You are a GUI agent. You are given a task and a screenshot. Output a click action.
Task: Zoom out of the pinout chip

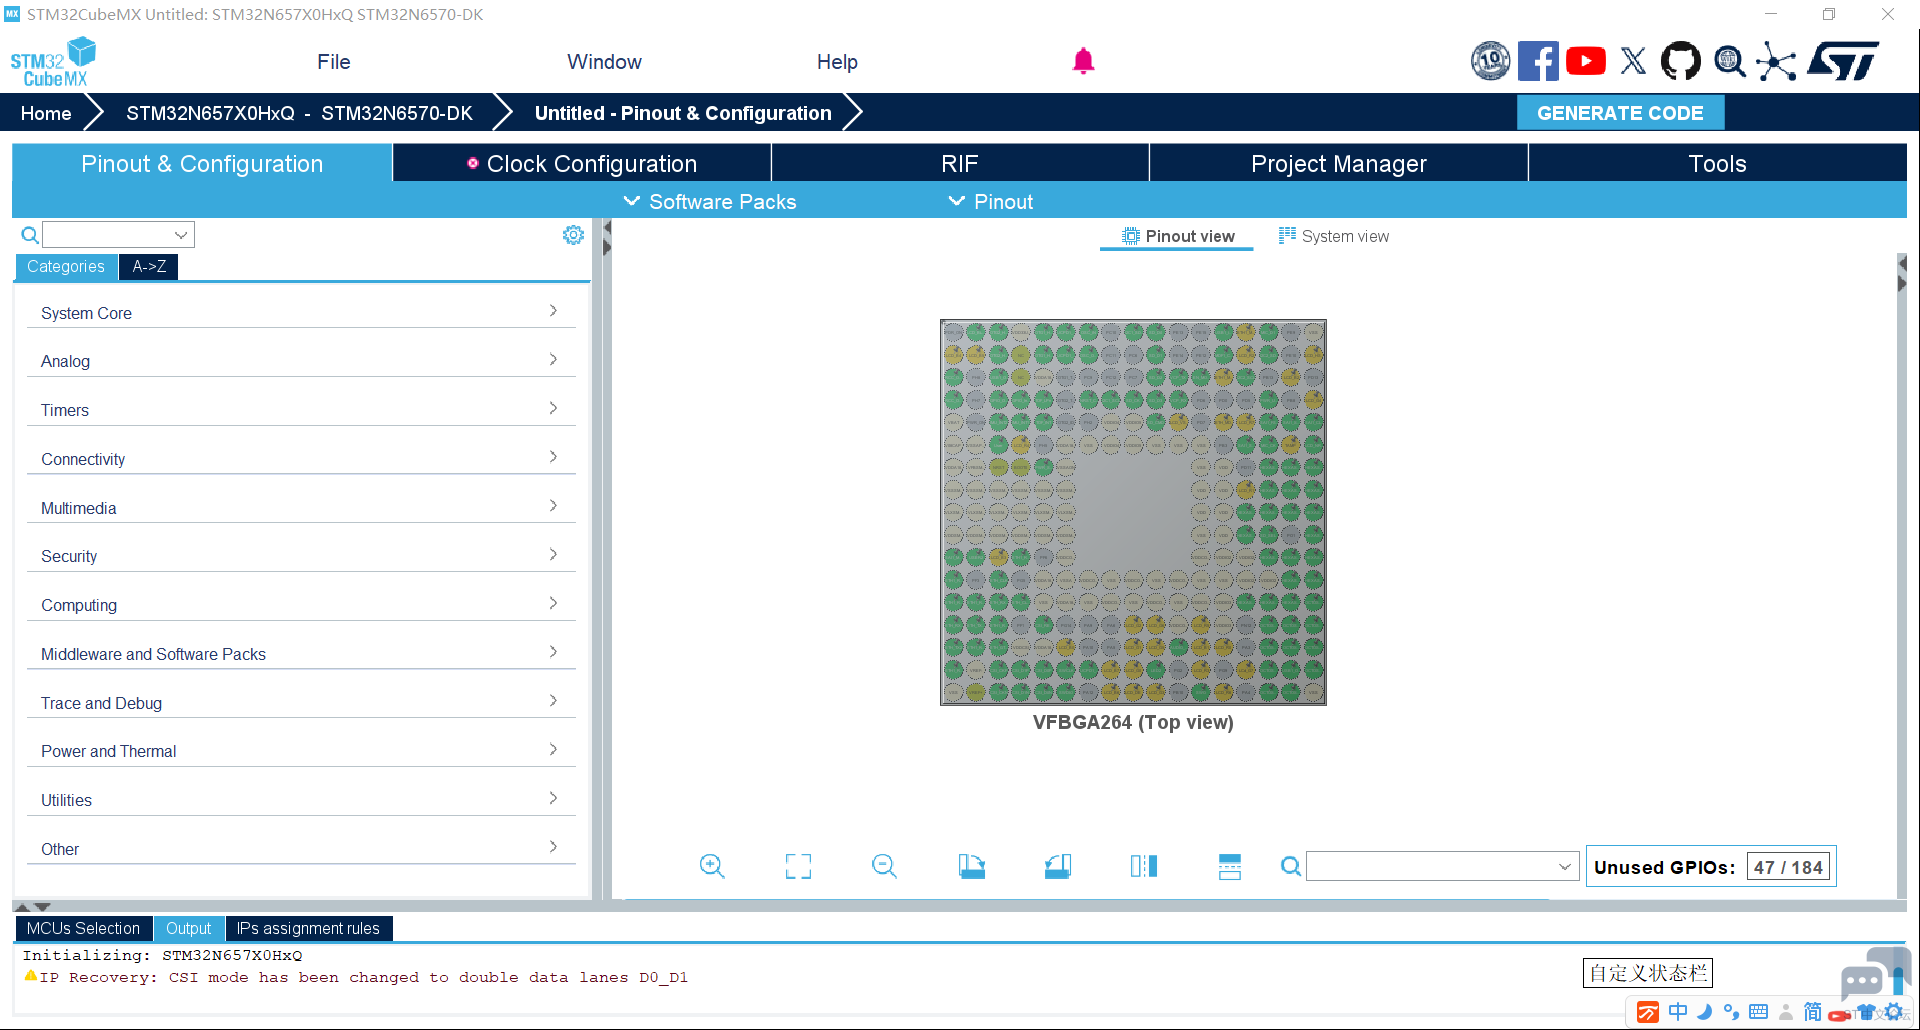click(x=884, y=866)
